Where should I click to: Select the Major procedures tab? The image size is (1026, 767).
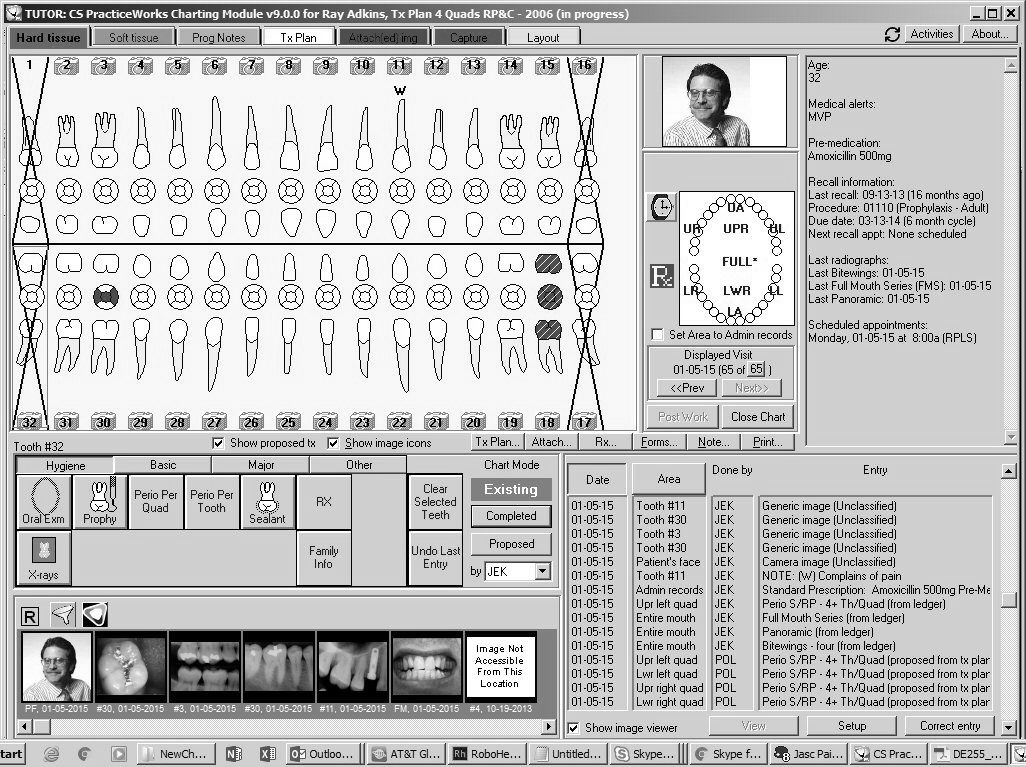(x=260, y=465)
